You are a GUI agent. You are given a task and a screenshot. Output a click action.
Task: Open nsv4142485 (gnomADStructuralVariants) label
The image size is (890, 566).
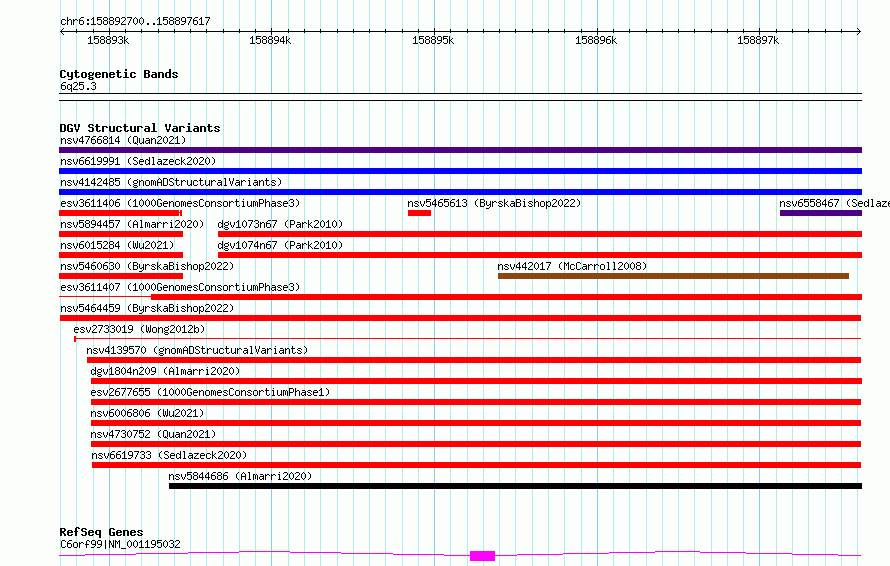click(x=171, y=182)
